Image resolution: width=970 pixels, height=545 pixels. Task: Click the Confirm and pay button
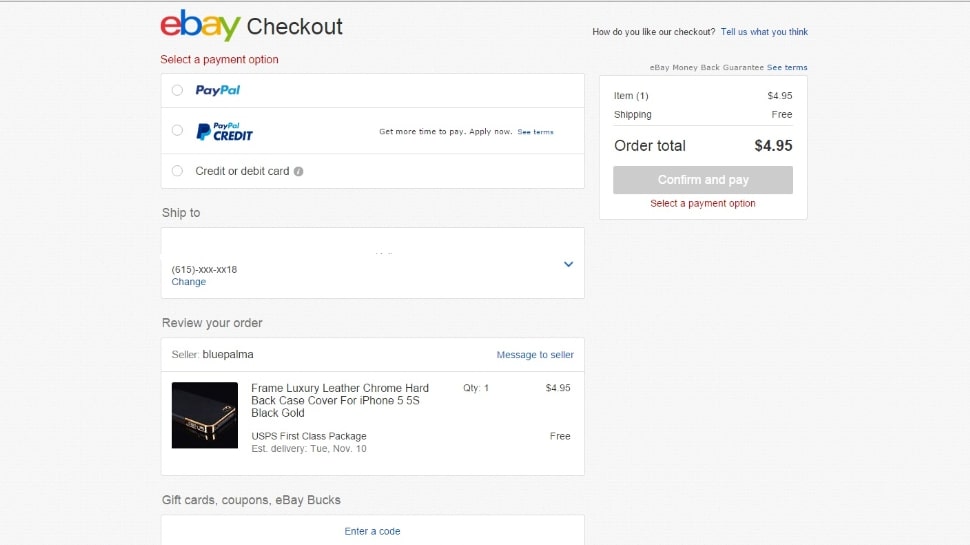point(703,180)
